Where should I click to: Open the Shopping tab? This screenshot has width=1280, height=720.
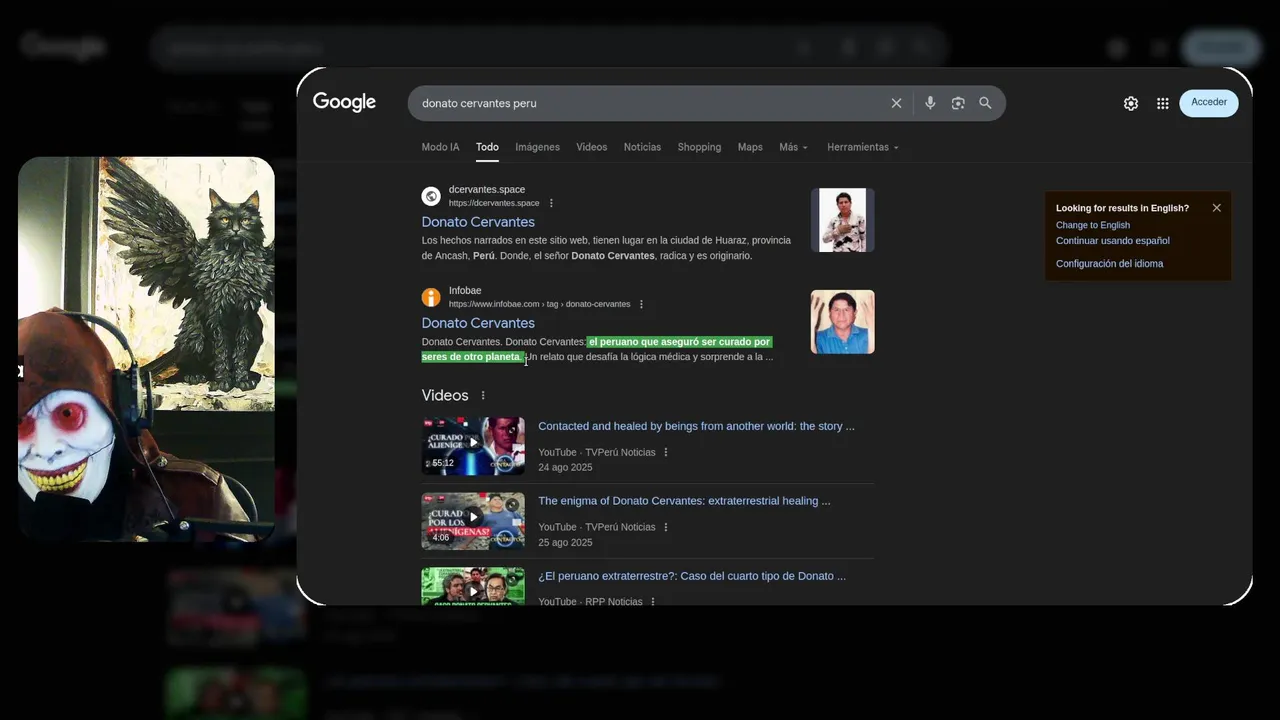(x=699, y=147)
